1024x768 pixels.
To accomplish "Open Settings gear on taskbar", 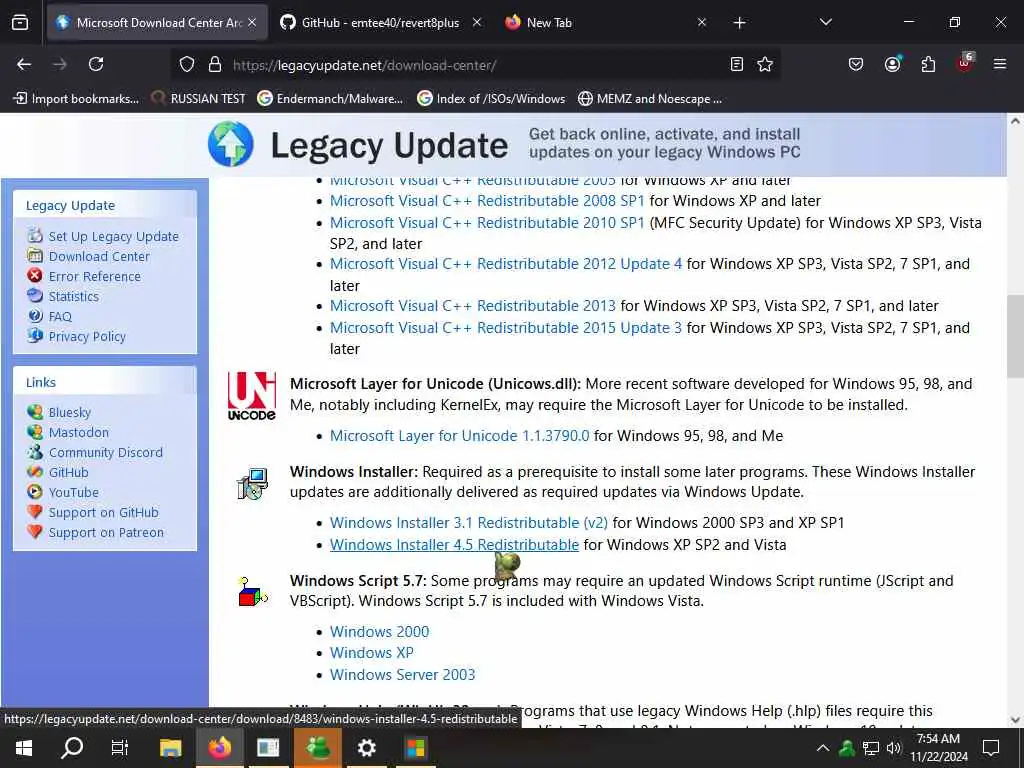I will (366, 748).
